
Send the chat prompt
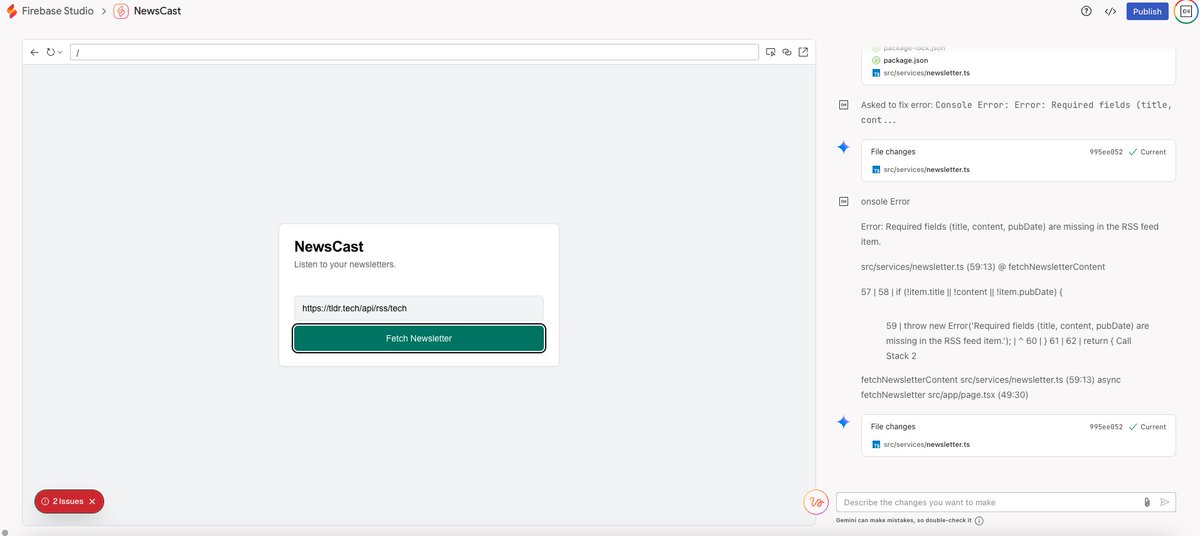point(1165,502)
